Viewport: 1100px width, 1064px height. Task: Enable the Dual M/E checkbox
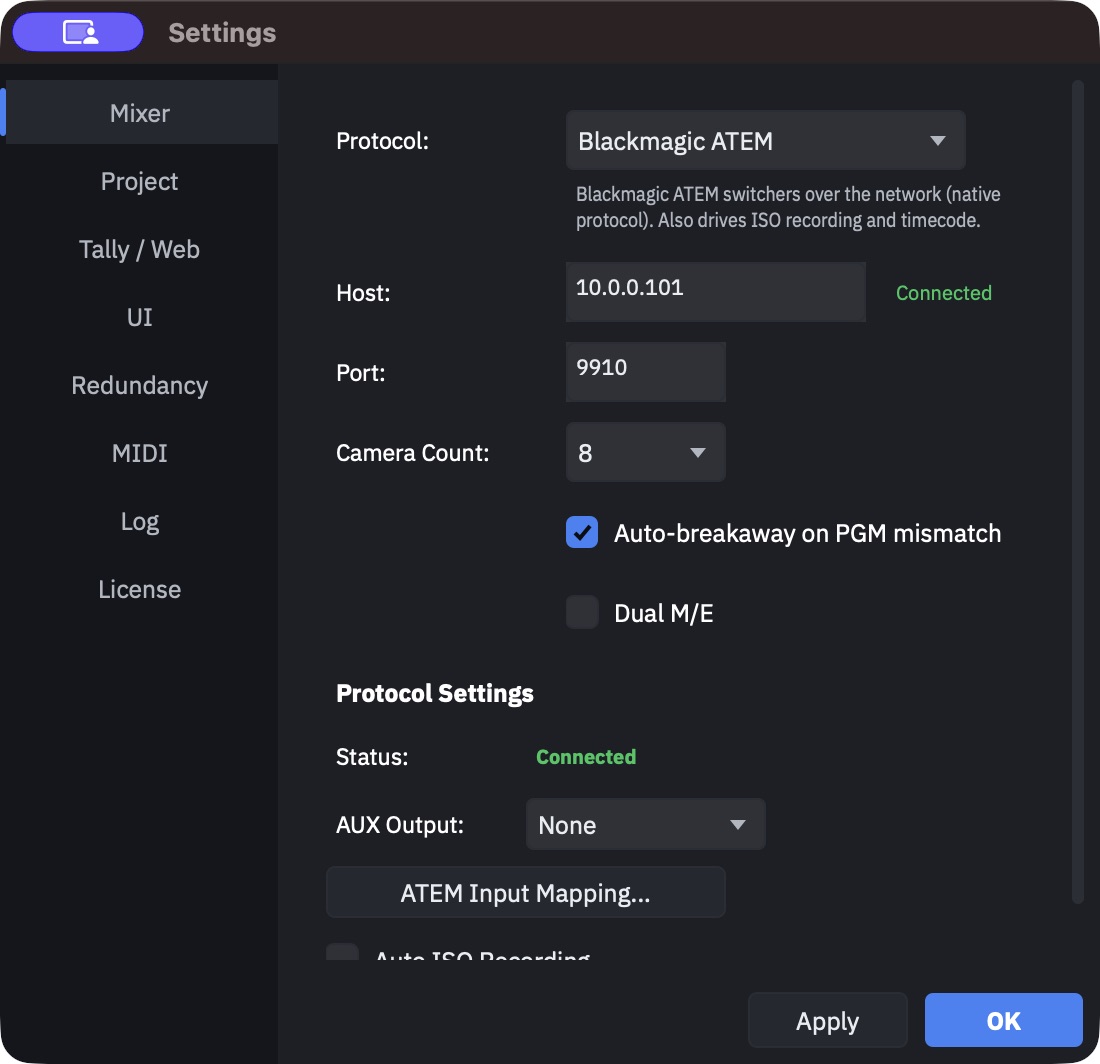point(582,612)
